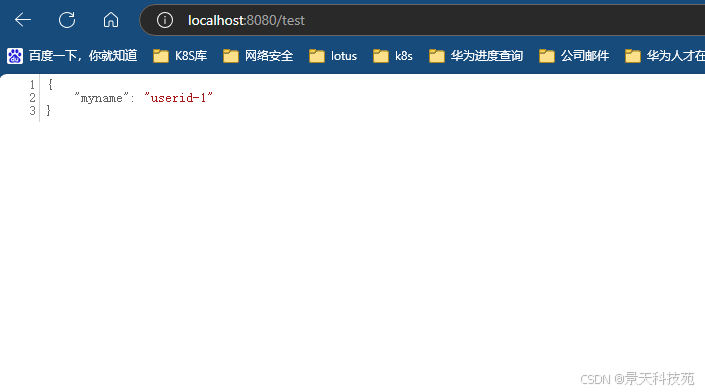
Task: Click the Baidu paw bookmark icon
Action: (x=15, y=56)
